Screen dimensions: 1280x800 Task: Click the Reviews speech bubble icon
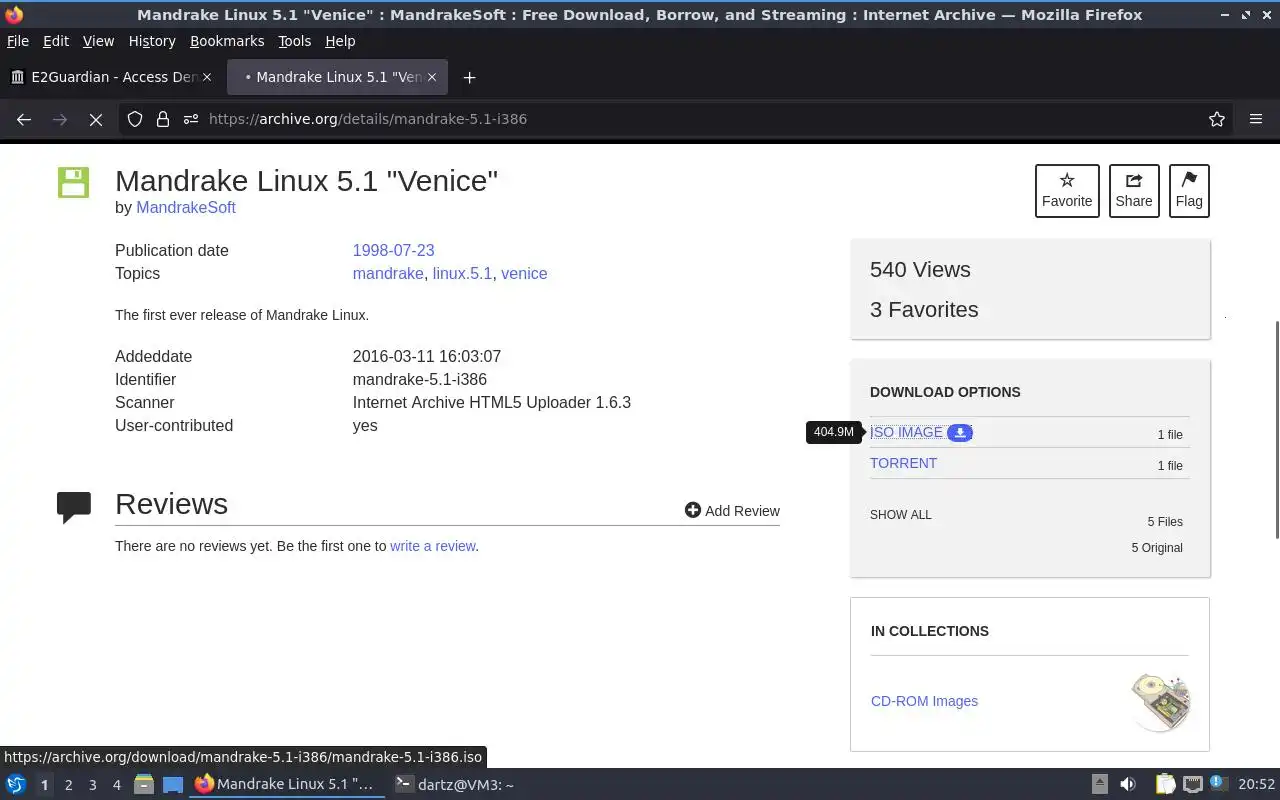click(74, 507)
